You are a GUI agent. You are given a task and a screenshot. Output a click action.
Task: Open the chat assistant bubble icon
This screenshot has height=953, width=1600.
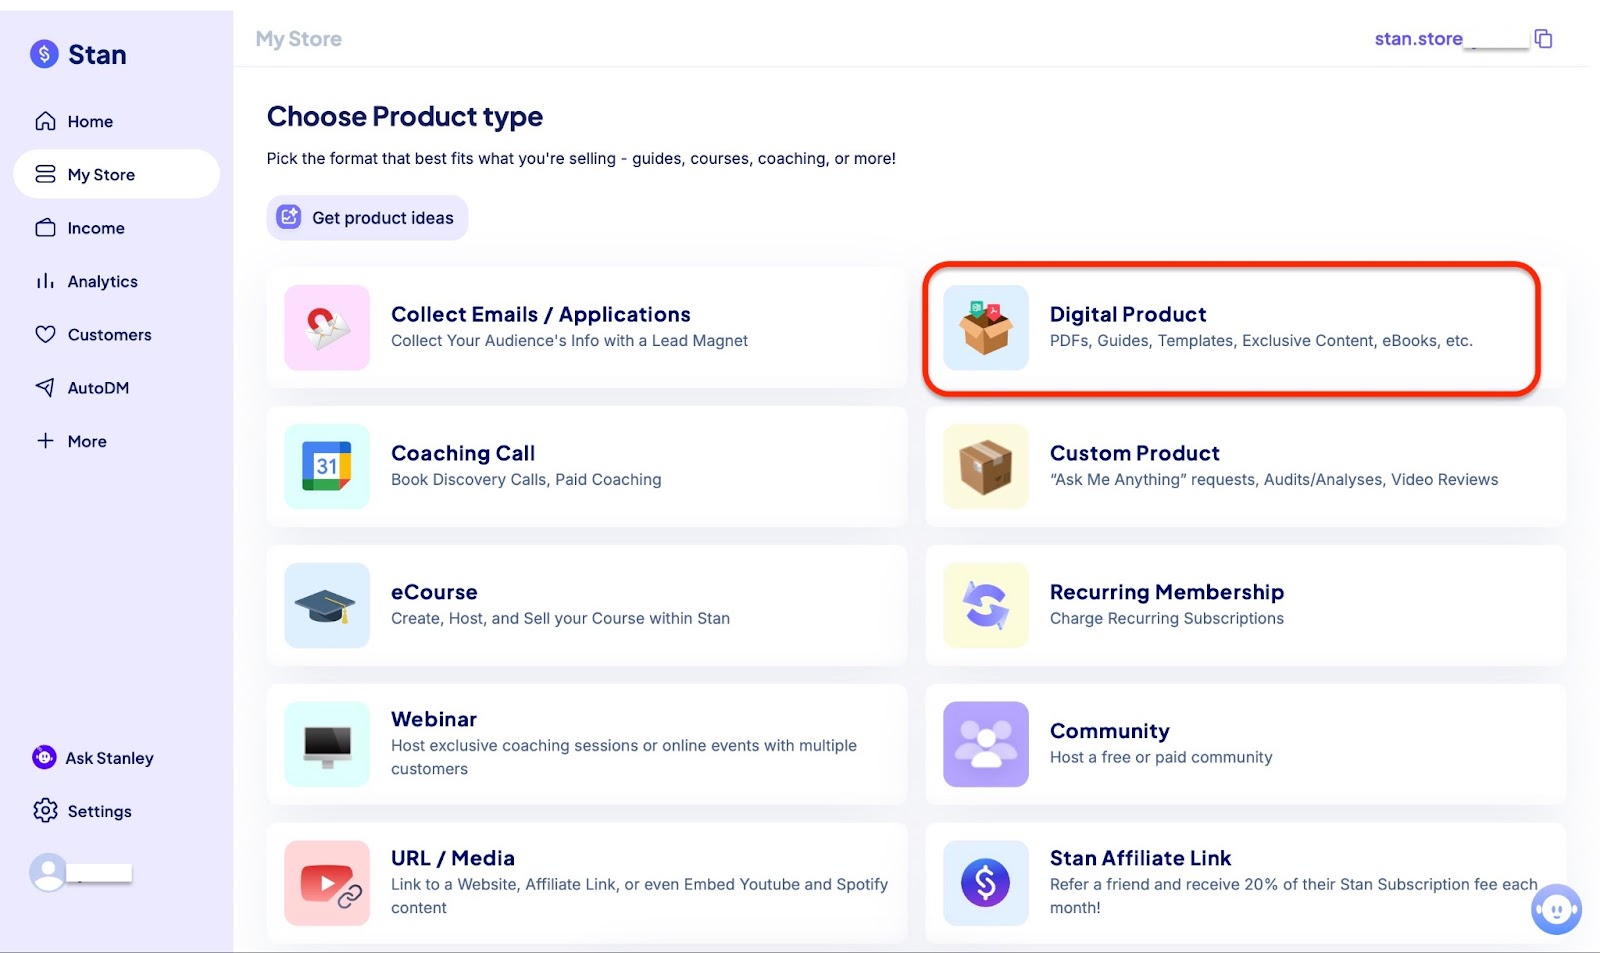1556,909
